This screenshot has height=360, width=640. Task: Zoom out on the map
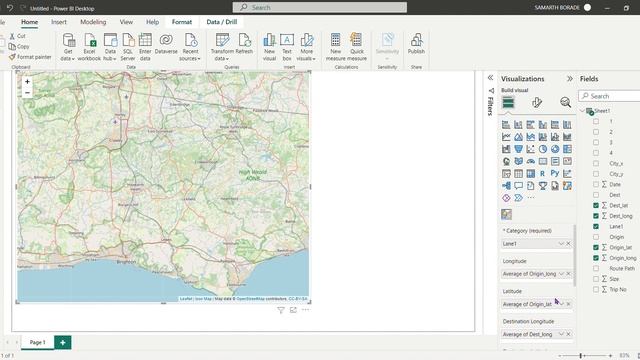click(27, 93)
